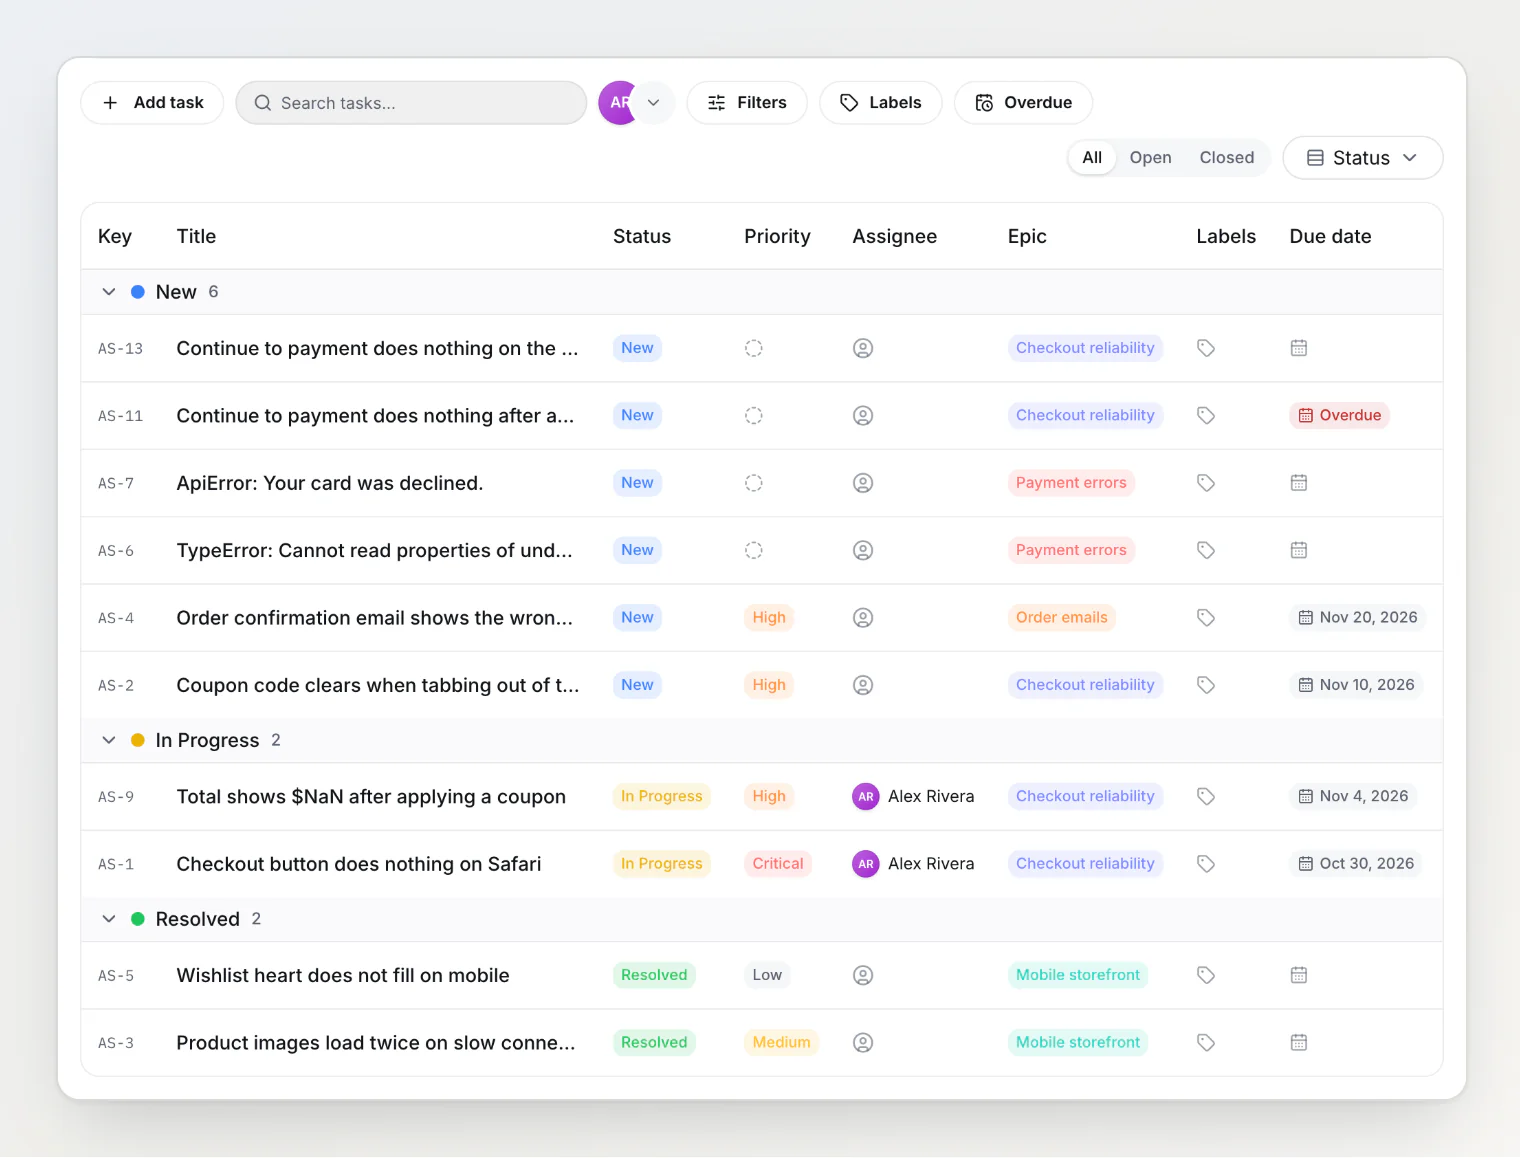Click the Add task button
This screenshot has width=1520, height=1158.
[152, 103]
